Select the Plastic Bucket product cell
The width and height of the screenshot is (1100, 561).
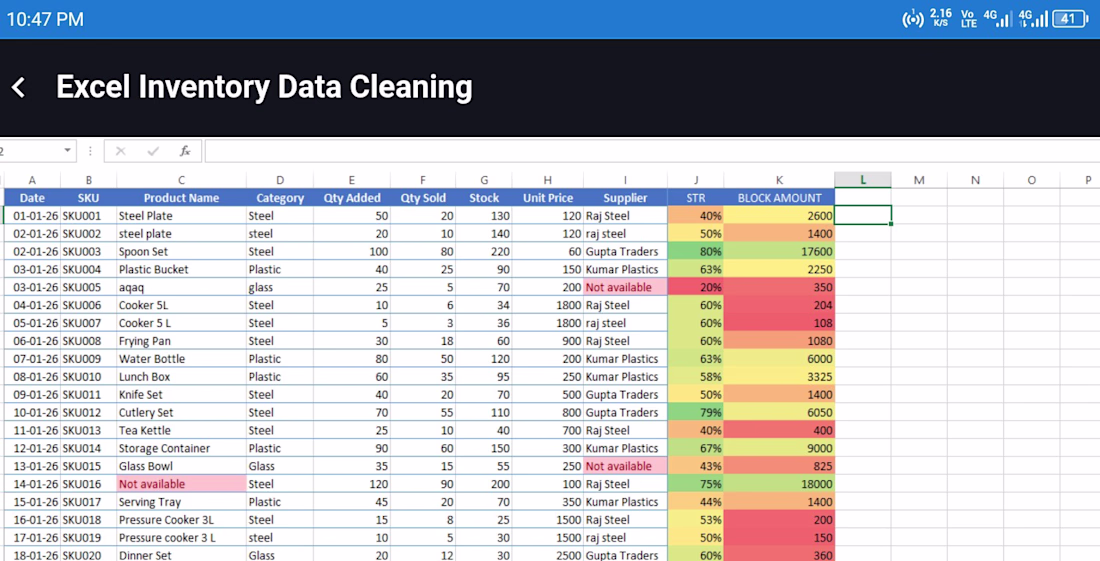pyautogui.click(x=182, y=269)
